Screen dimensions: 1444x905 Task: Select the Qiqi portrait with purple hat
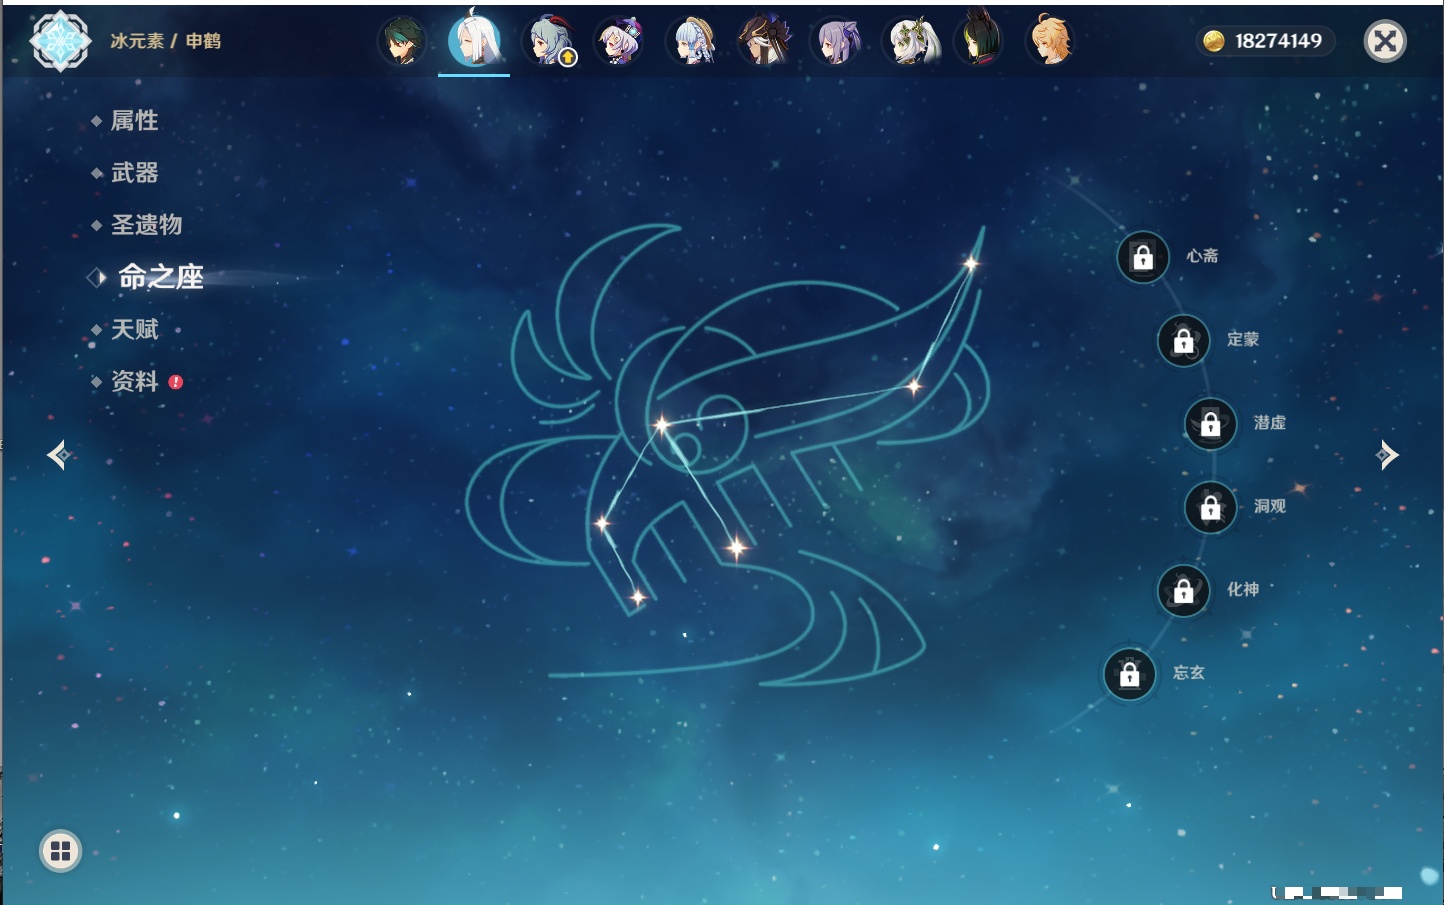pyautogui.click(x=620, y=41)
